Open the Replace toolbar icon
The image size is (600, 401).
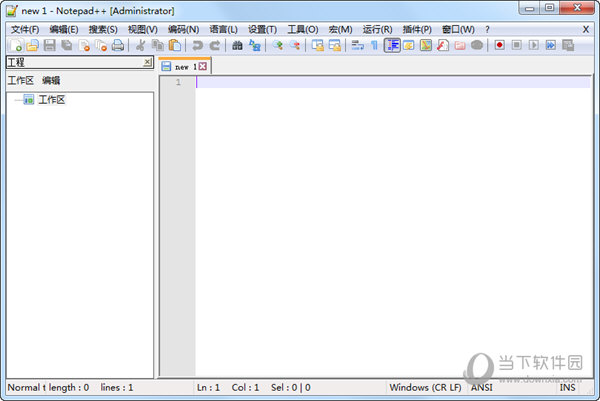coord(254,46)
